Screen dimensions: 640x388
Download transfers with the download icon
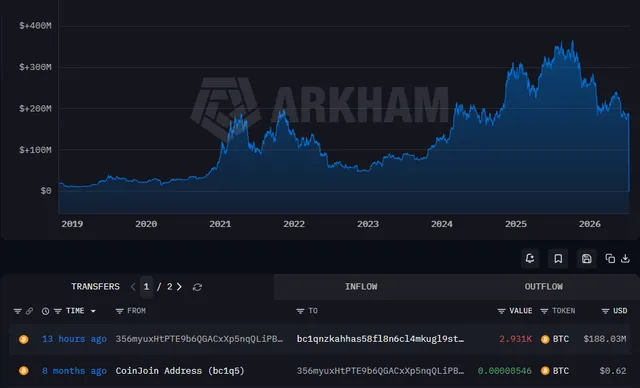click(625, 259)
